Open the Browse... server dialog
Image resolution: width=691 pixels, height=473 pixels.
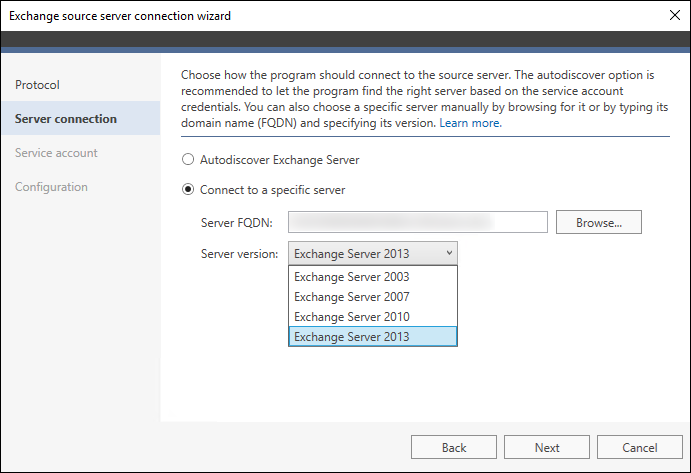(x=599, y=222)
